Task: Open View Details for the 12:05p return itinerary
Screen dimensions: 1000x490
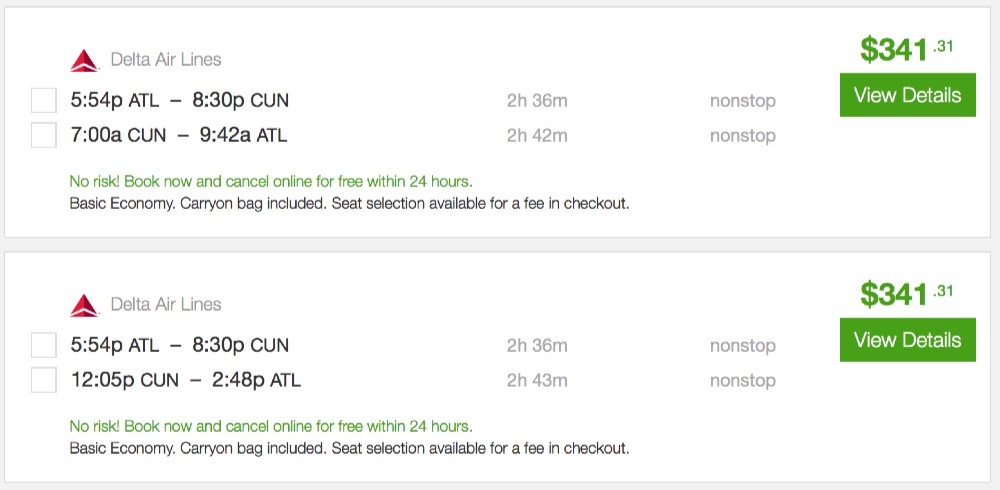Action: coord(907,340)
